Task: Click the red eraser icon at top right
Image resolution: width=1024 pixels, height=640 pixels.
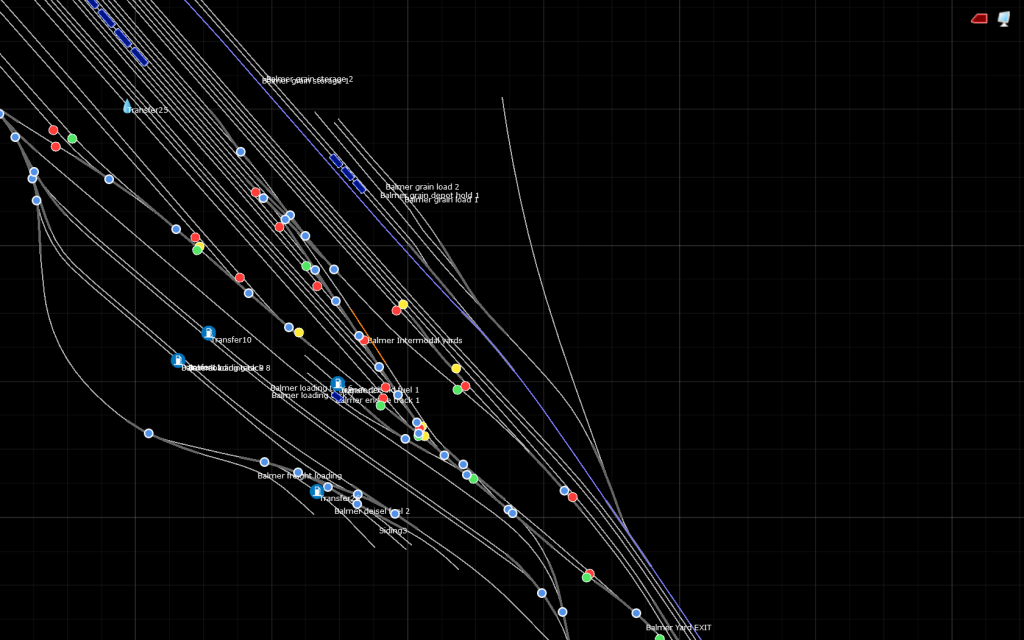Action: click(x=979, y=19)
